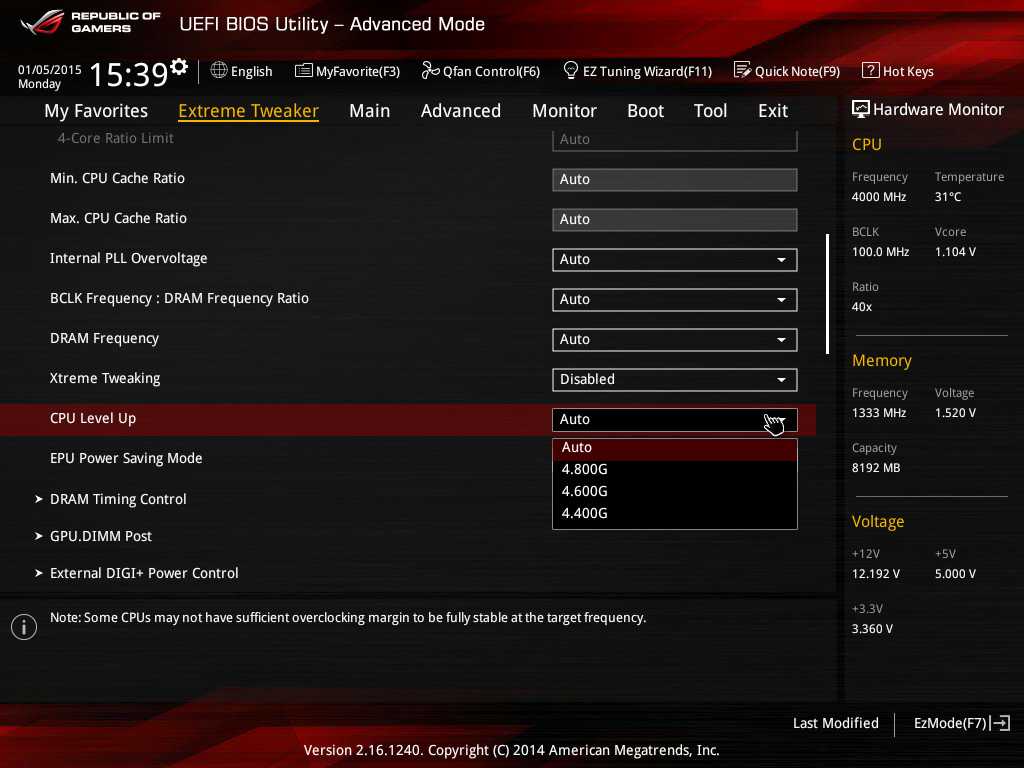Launch EZ Tuning Wizard lightbulb icon
Screen dimensions: 1024x768
coord(571,71)
